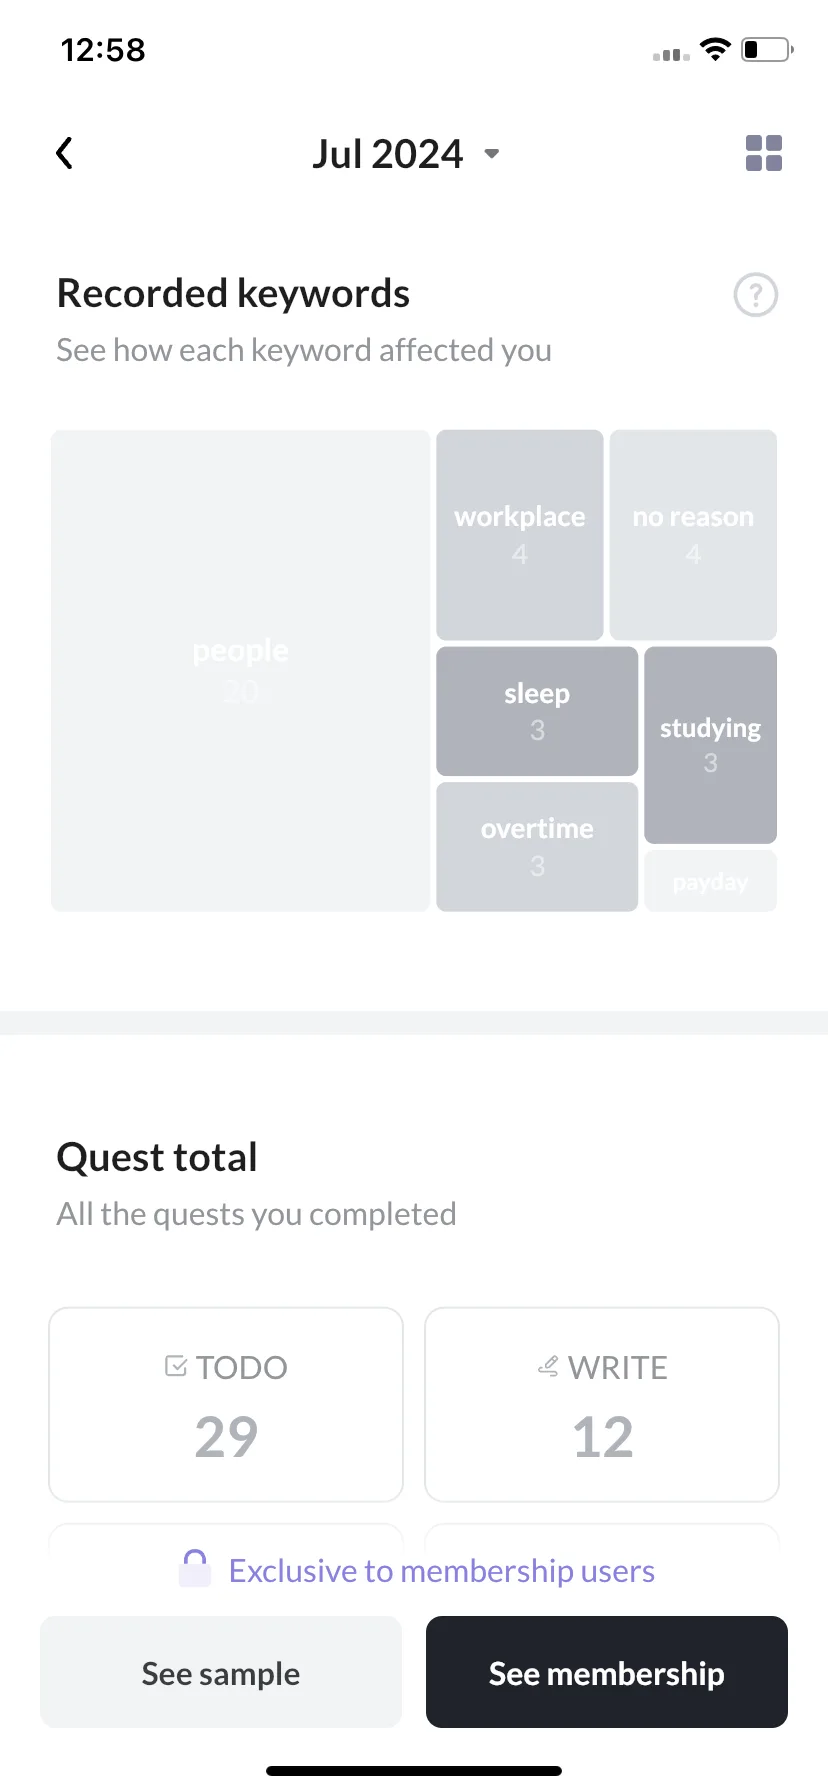828x1792 pixels.
Task: Open the Jul 2024 month selector
Action: 405,154
